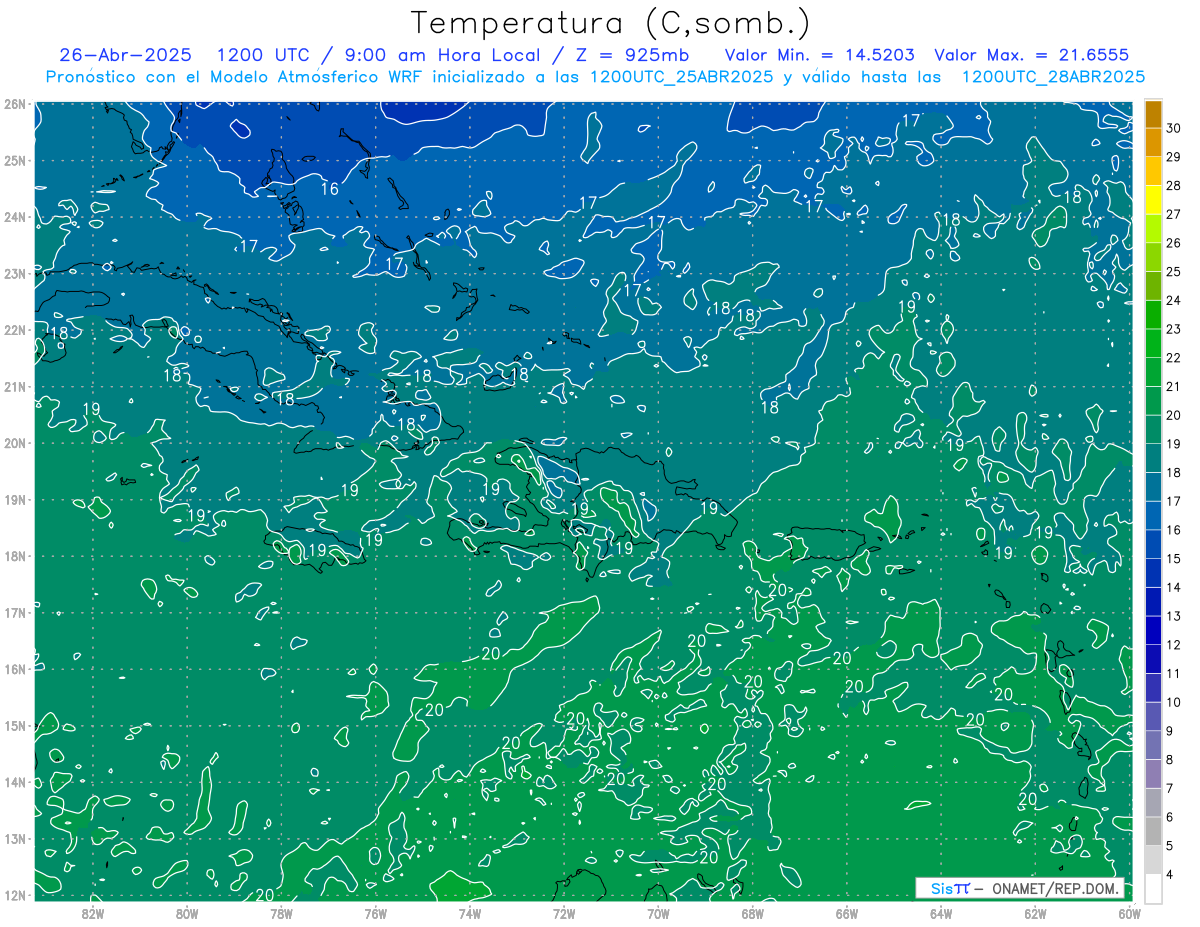1200x927 pixels.
Task: Click the "16" contour label on the map
Action: pyautogui.click(x=330, y=188)
